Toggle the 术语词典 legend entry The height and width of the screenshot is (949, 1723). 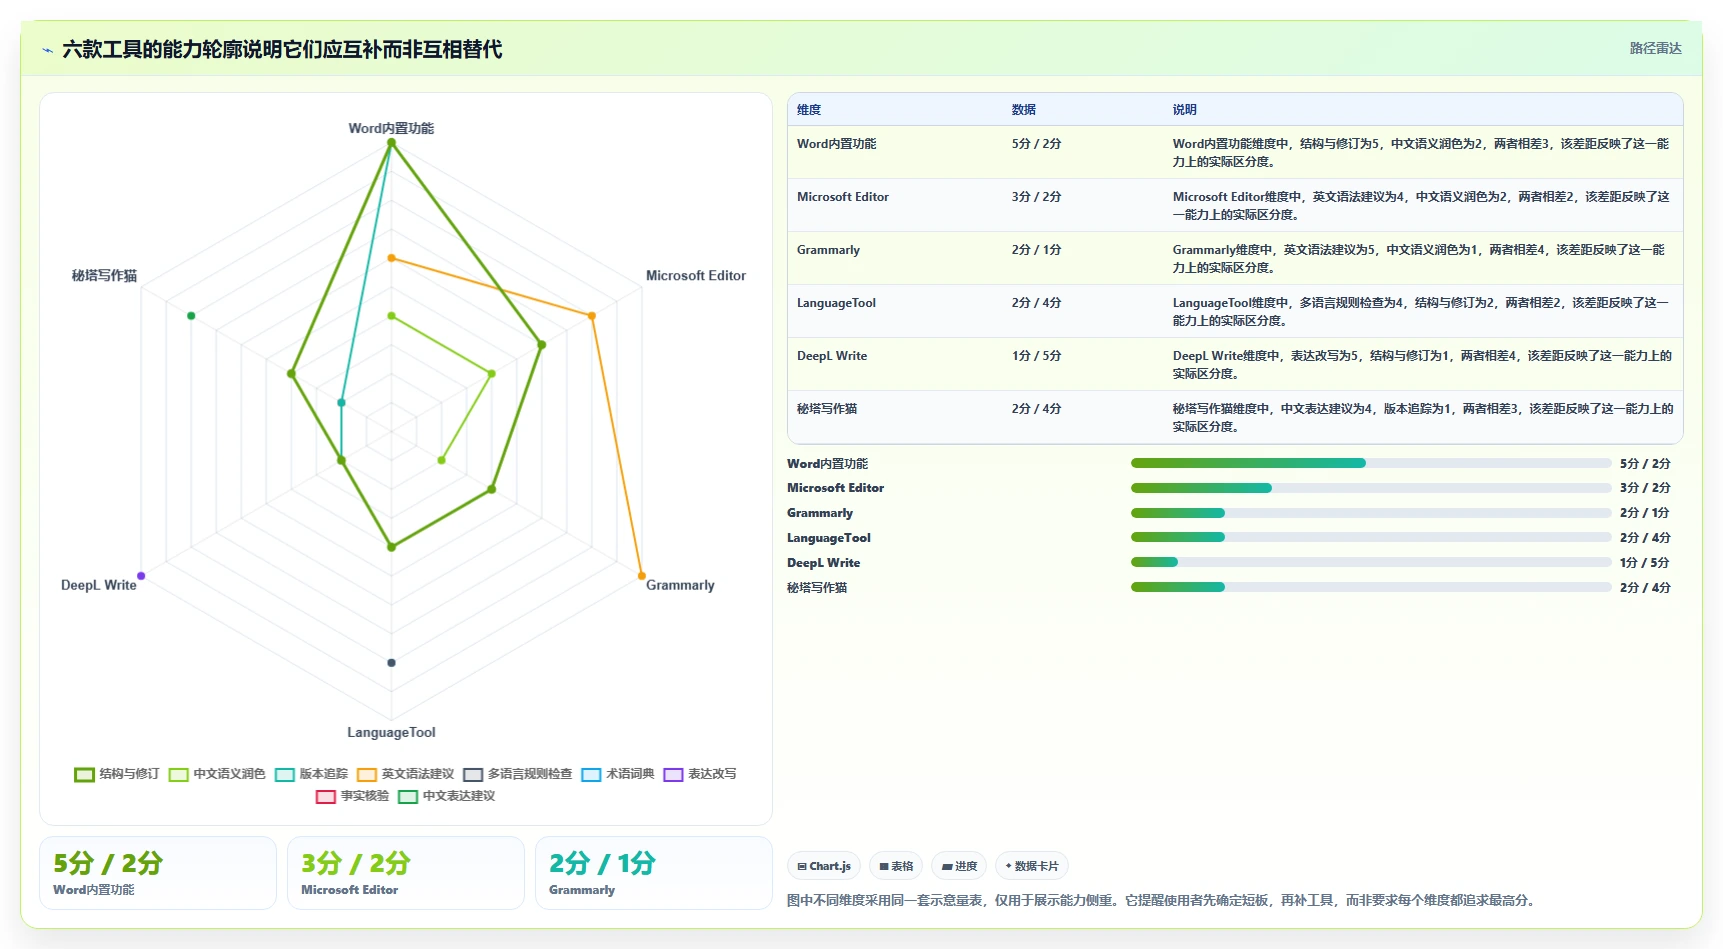pyautogui.click(x=618, y=774)
